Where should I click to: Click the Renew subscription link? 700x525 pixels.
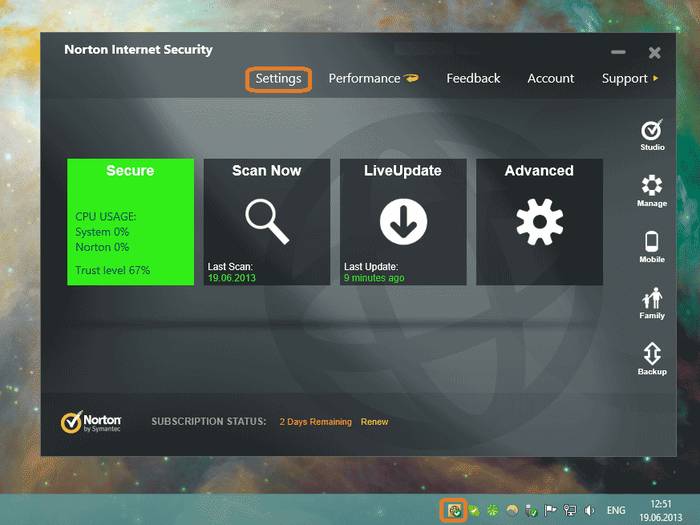pyautogui.click(x=375, y=422)
